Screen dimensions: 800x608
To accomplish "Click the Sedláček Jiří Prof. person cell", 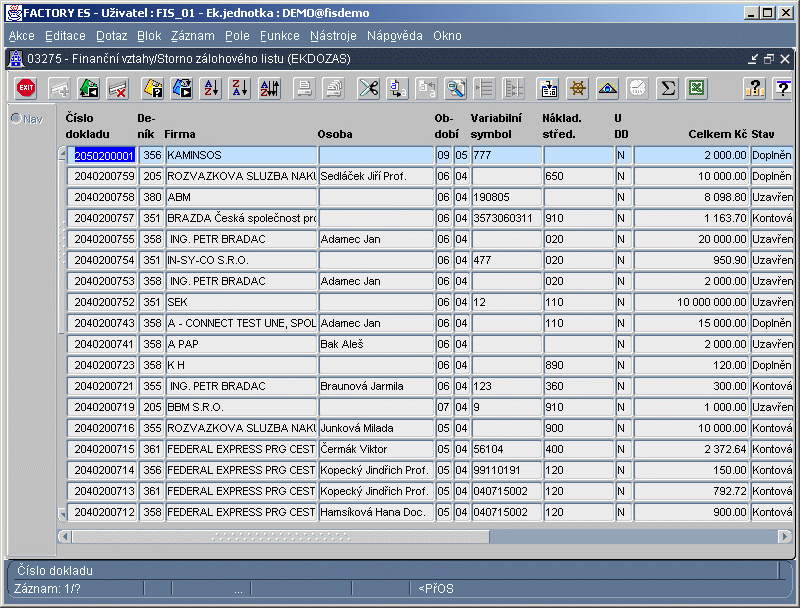I will click(376, 176).
